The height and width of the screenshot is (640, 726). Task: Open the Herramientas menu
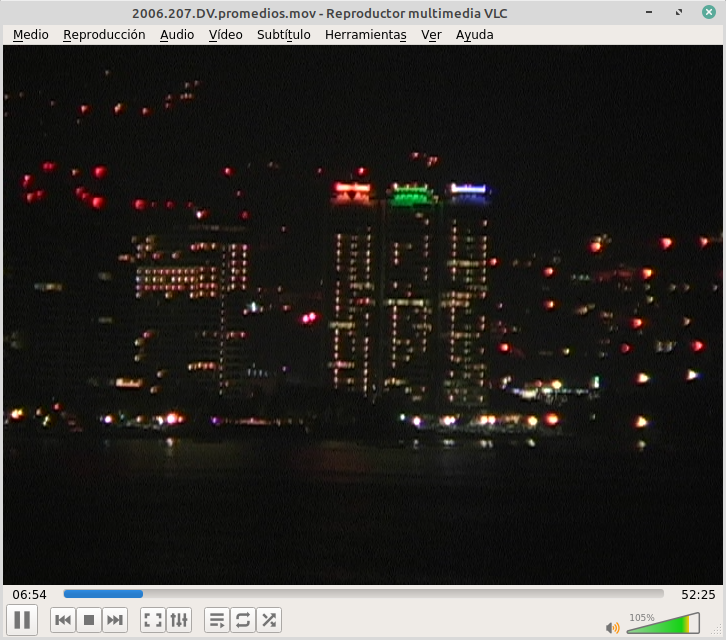tap(365, 34)
